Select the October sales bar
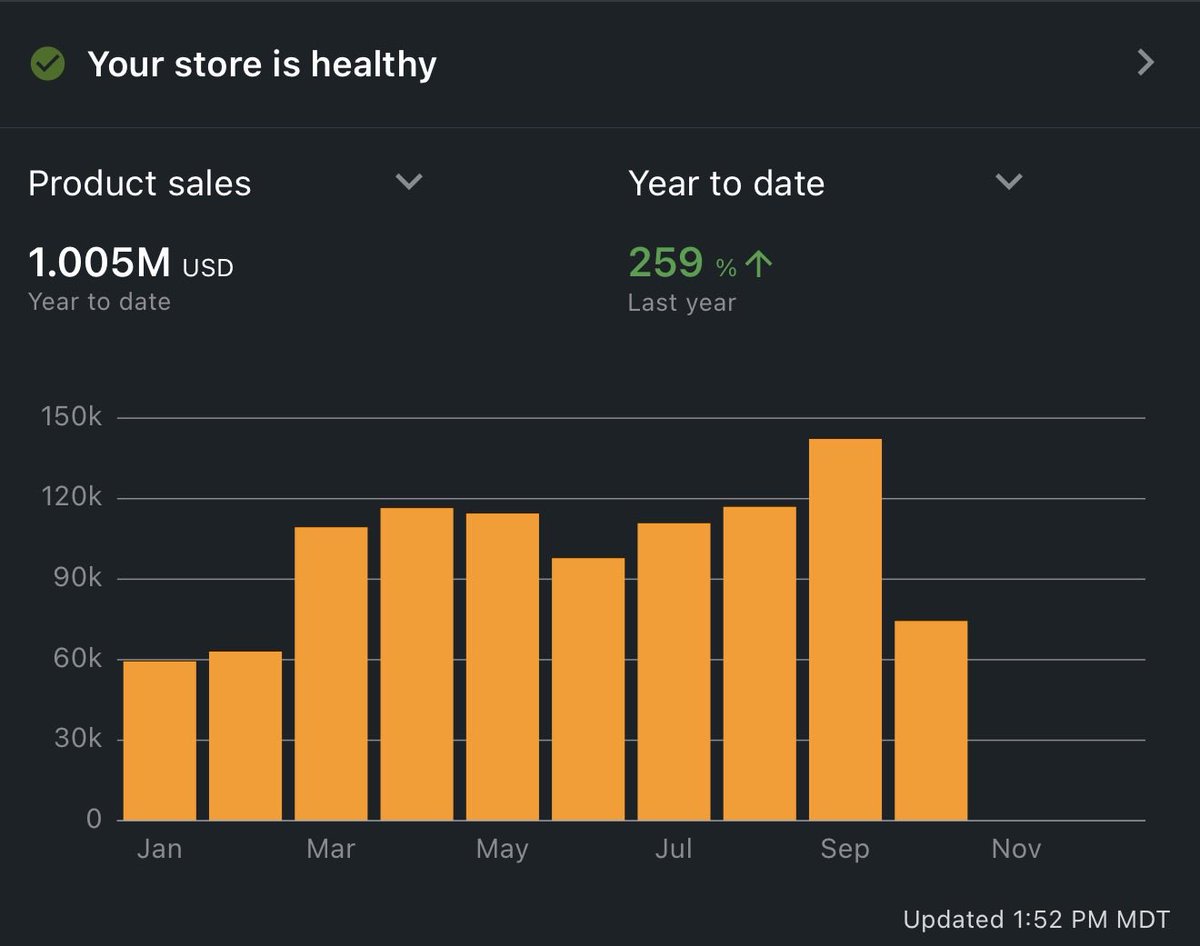1200x946 pixels. (x=931, y=721)
